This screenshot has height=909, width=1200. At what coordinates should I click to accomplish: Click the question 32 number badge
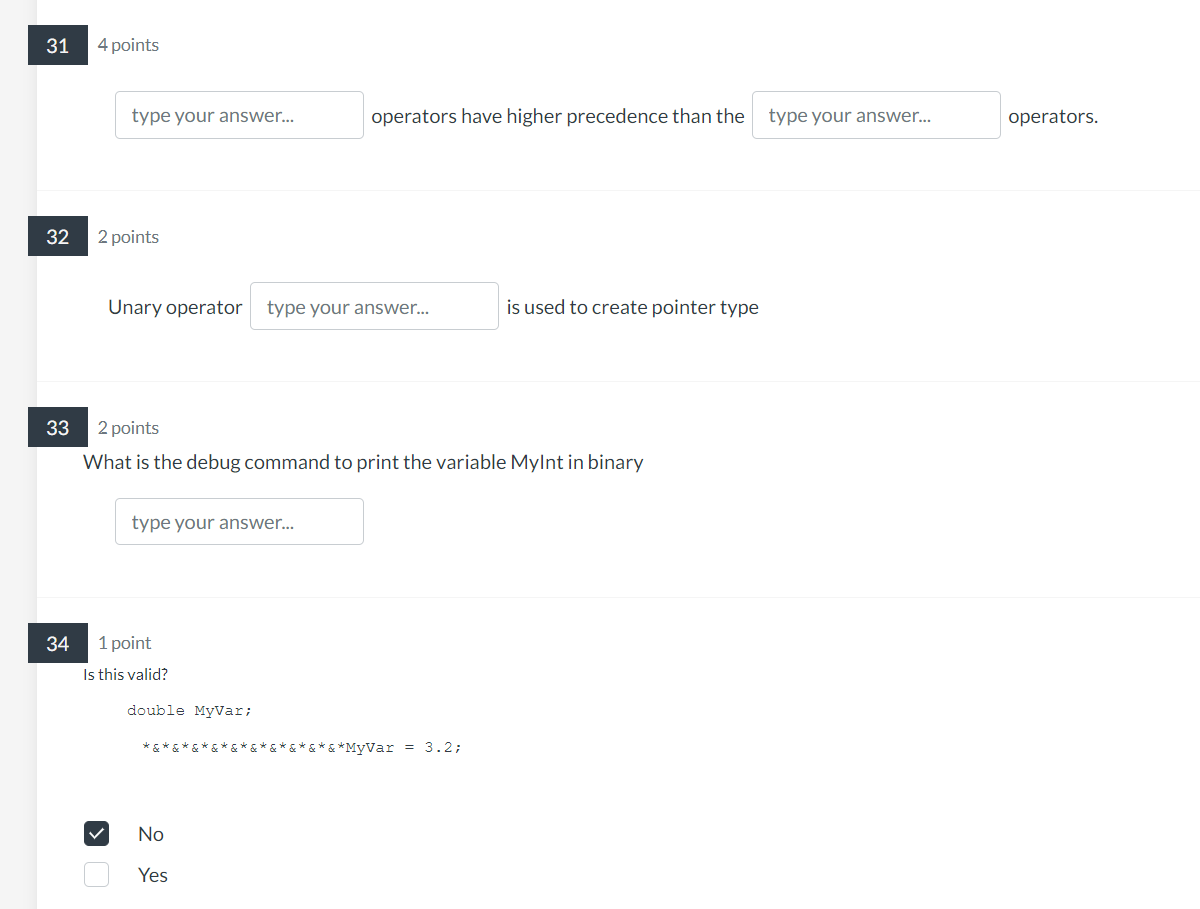(57, 236)
